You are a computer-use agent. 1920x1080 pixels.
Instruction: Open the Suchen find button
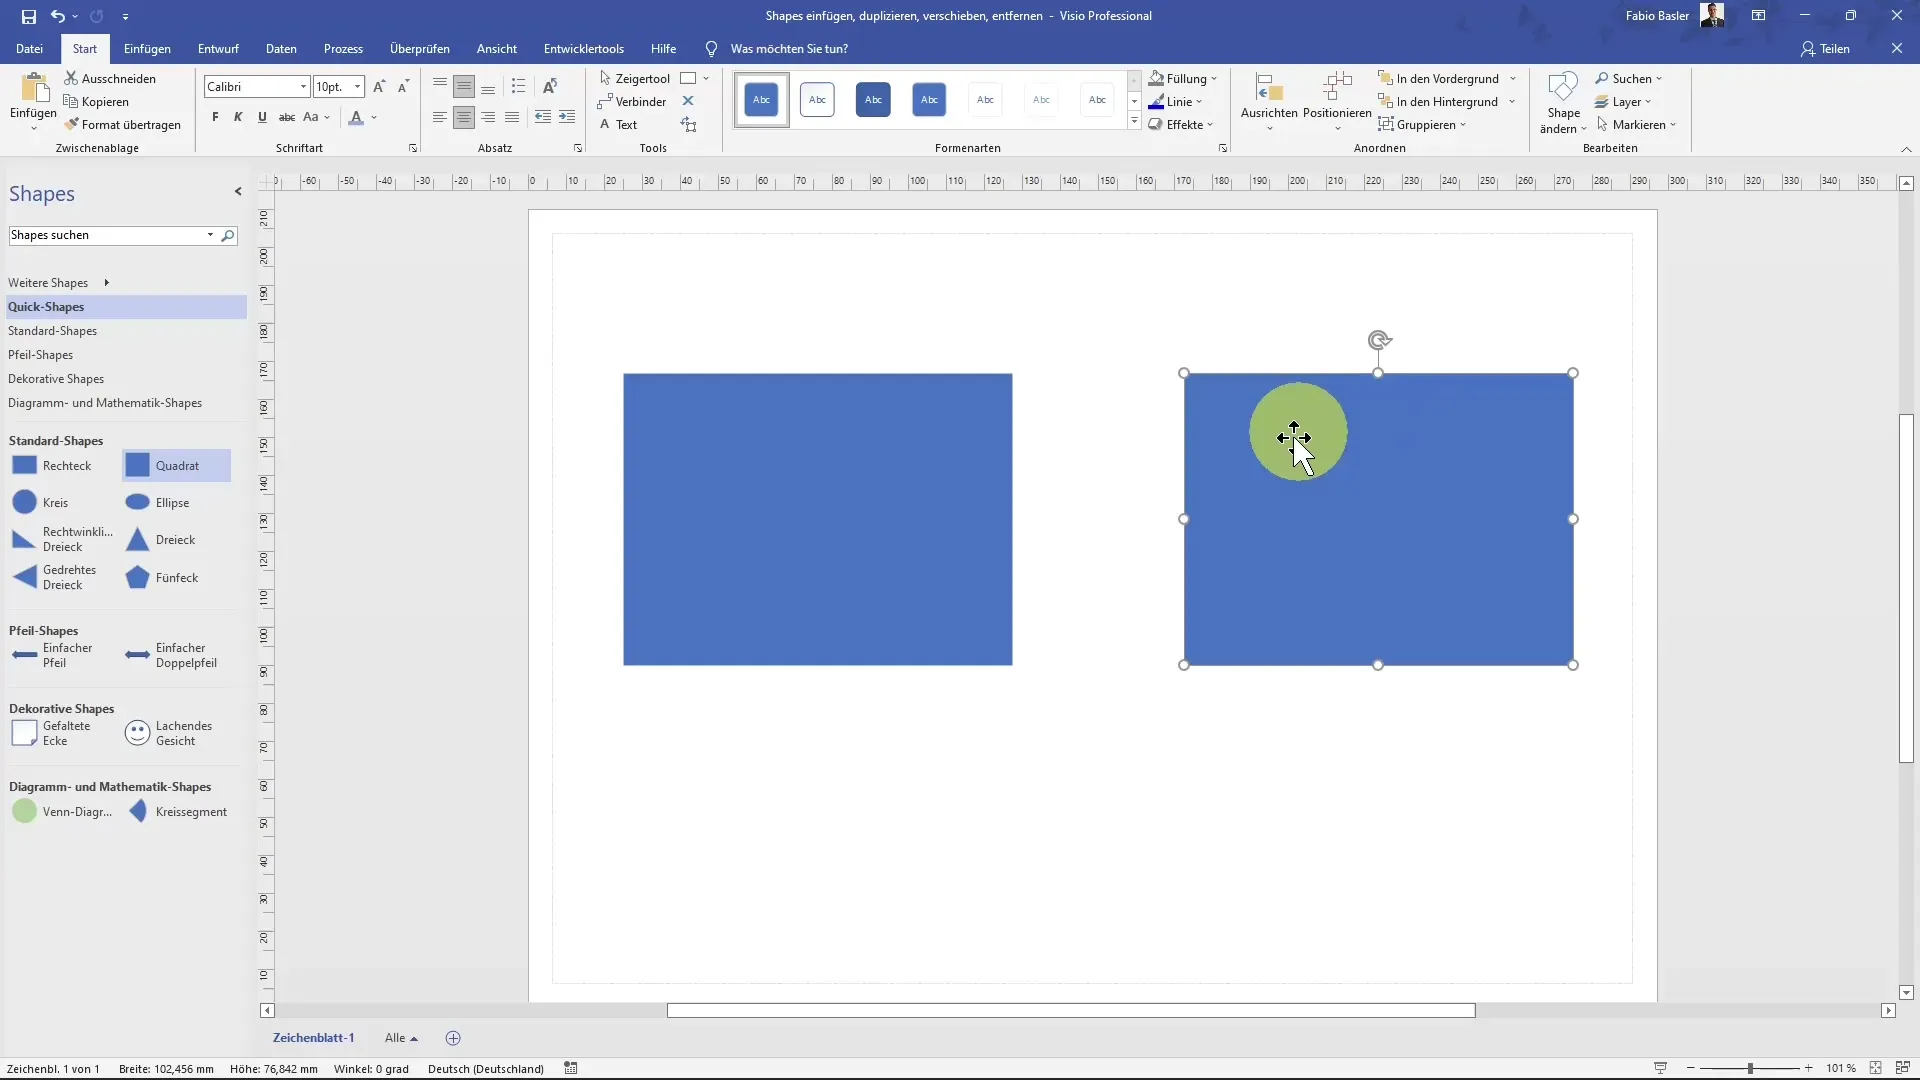(1628, 78)
